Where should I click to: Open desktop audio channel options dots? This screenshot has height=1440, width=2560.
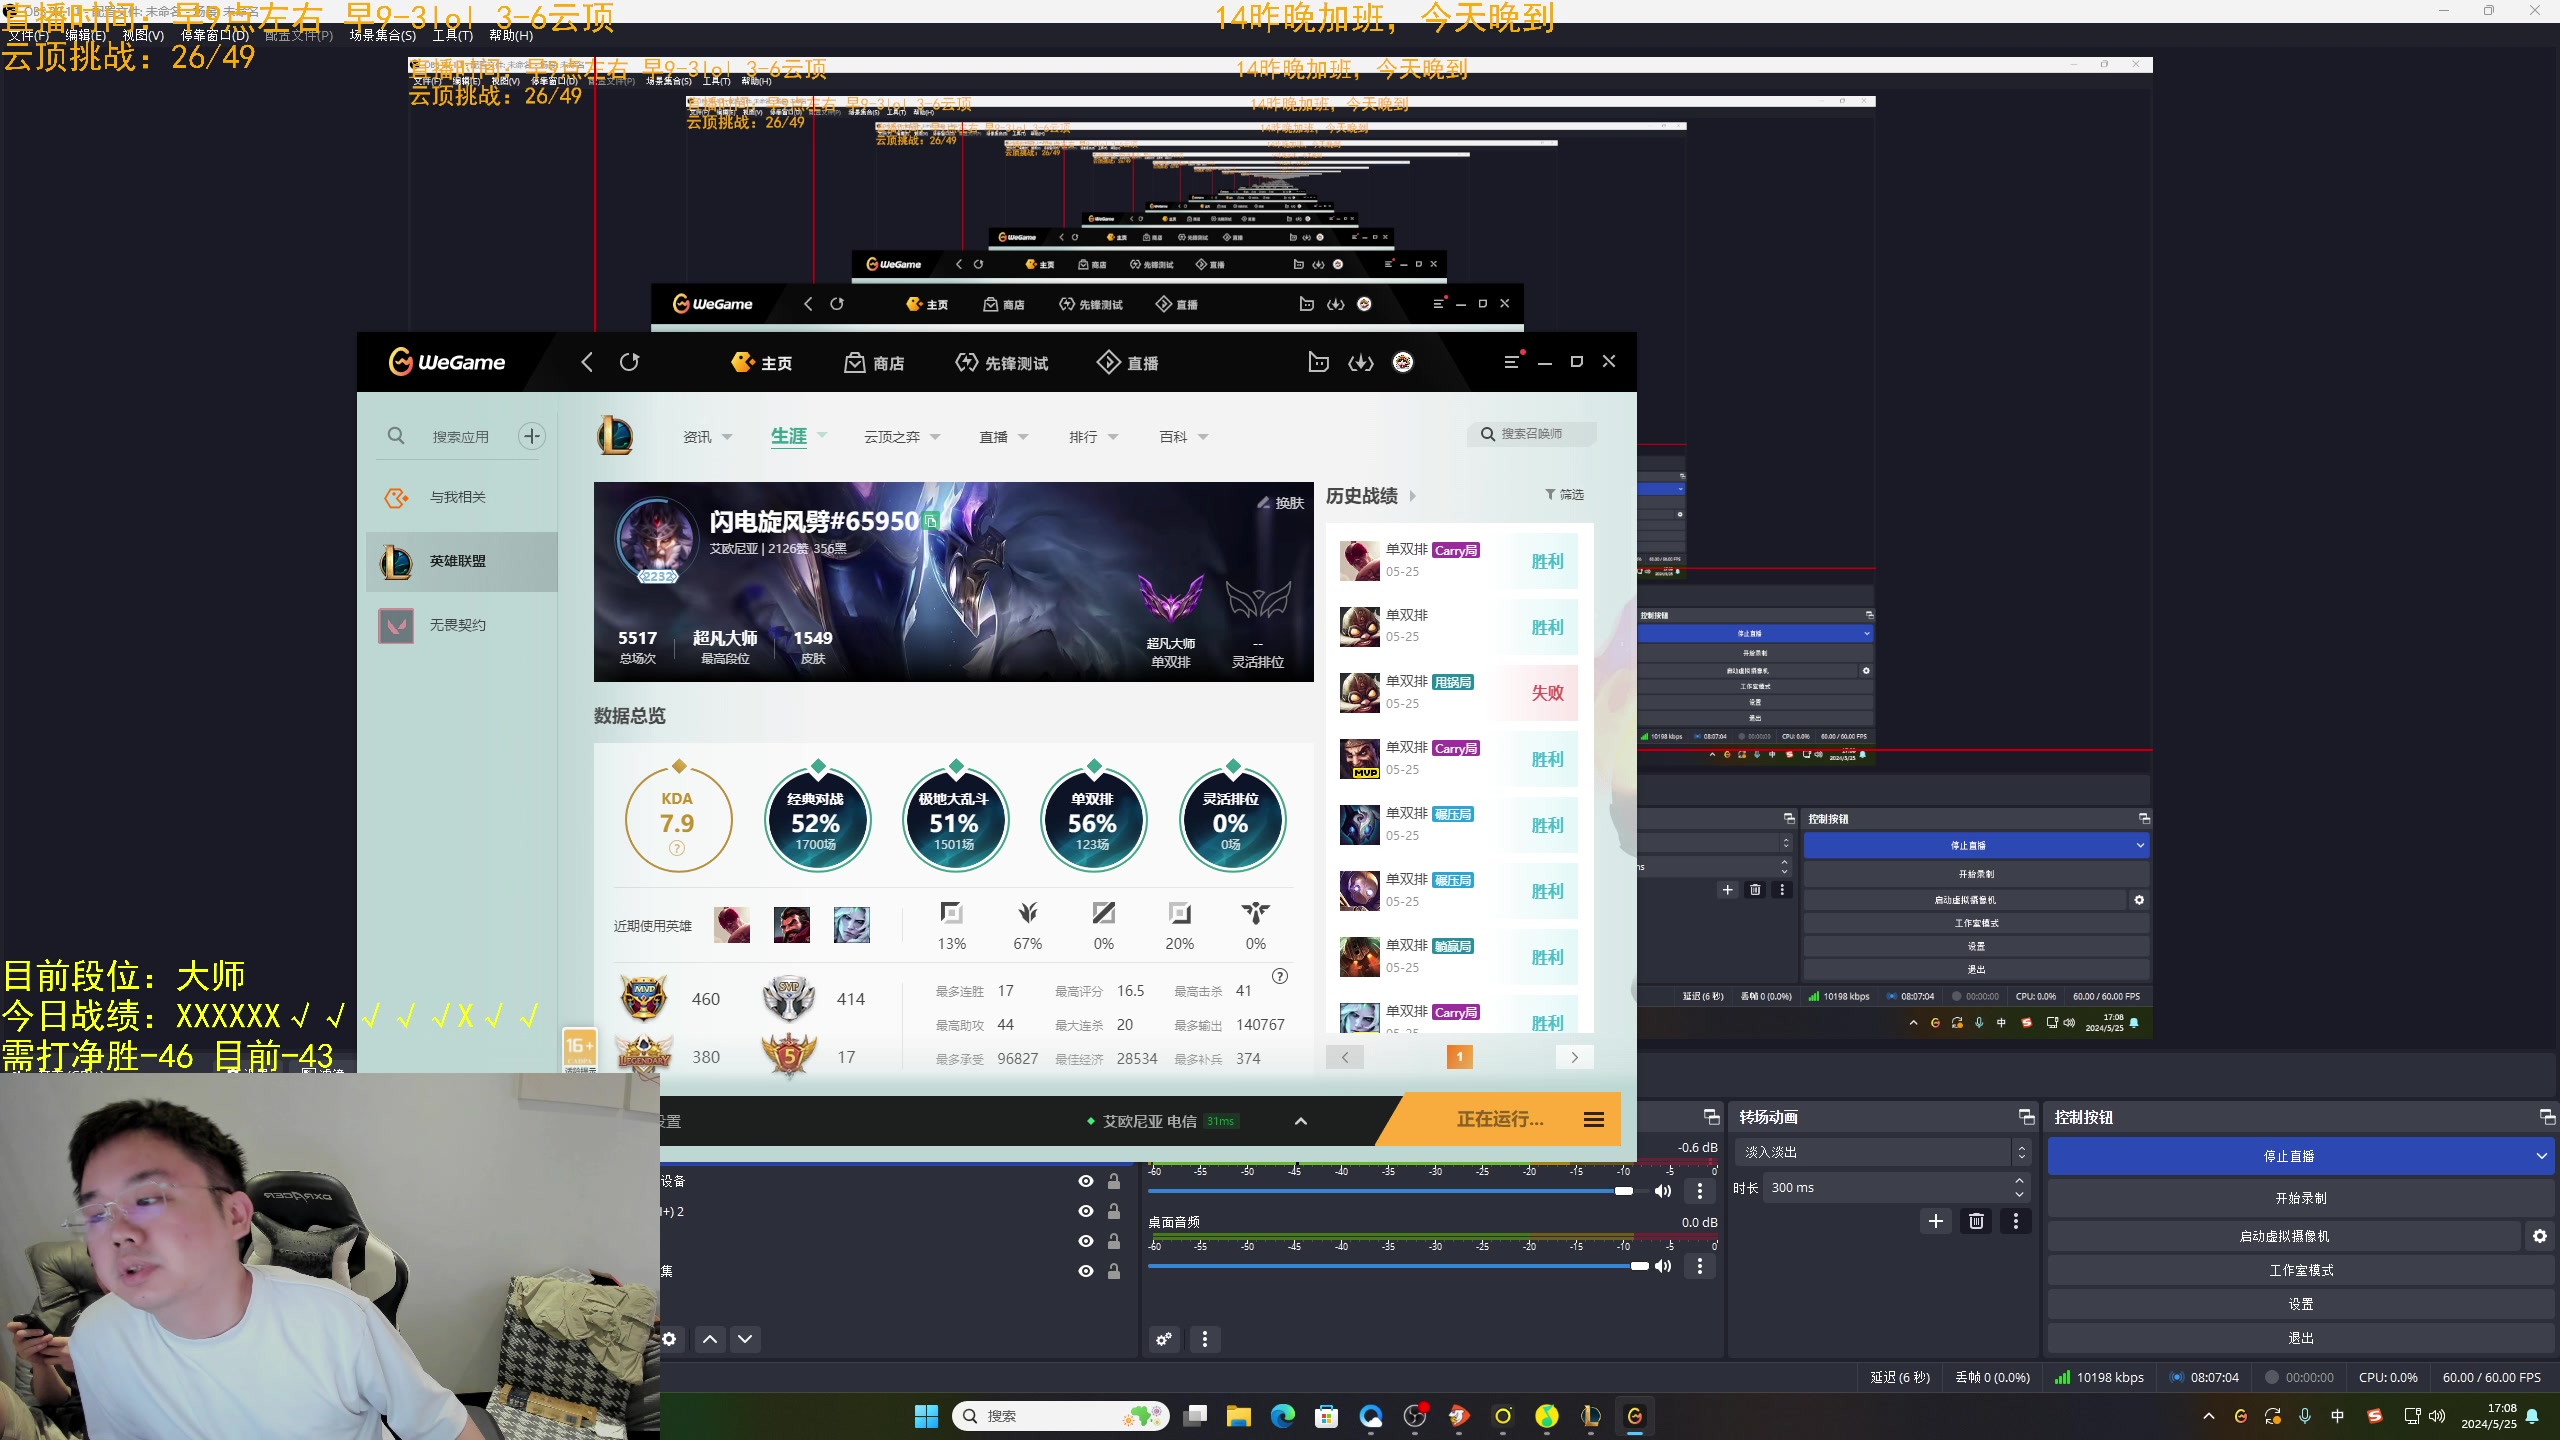[1700, 1266]
